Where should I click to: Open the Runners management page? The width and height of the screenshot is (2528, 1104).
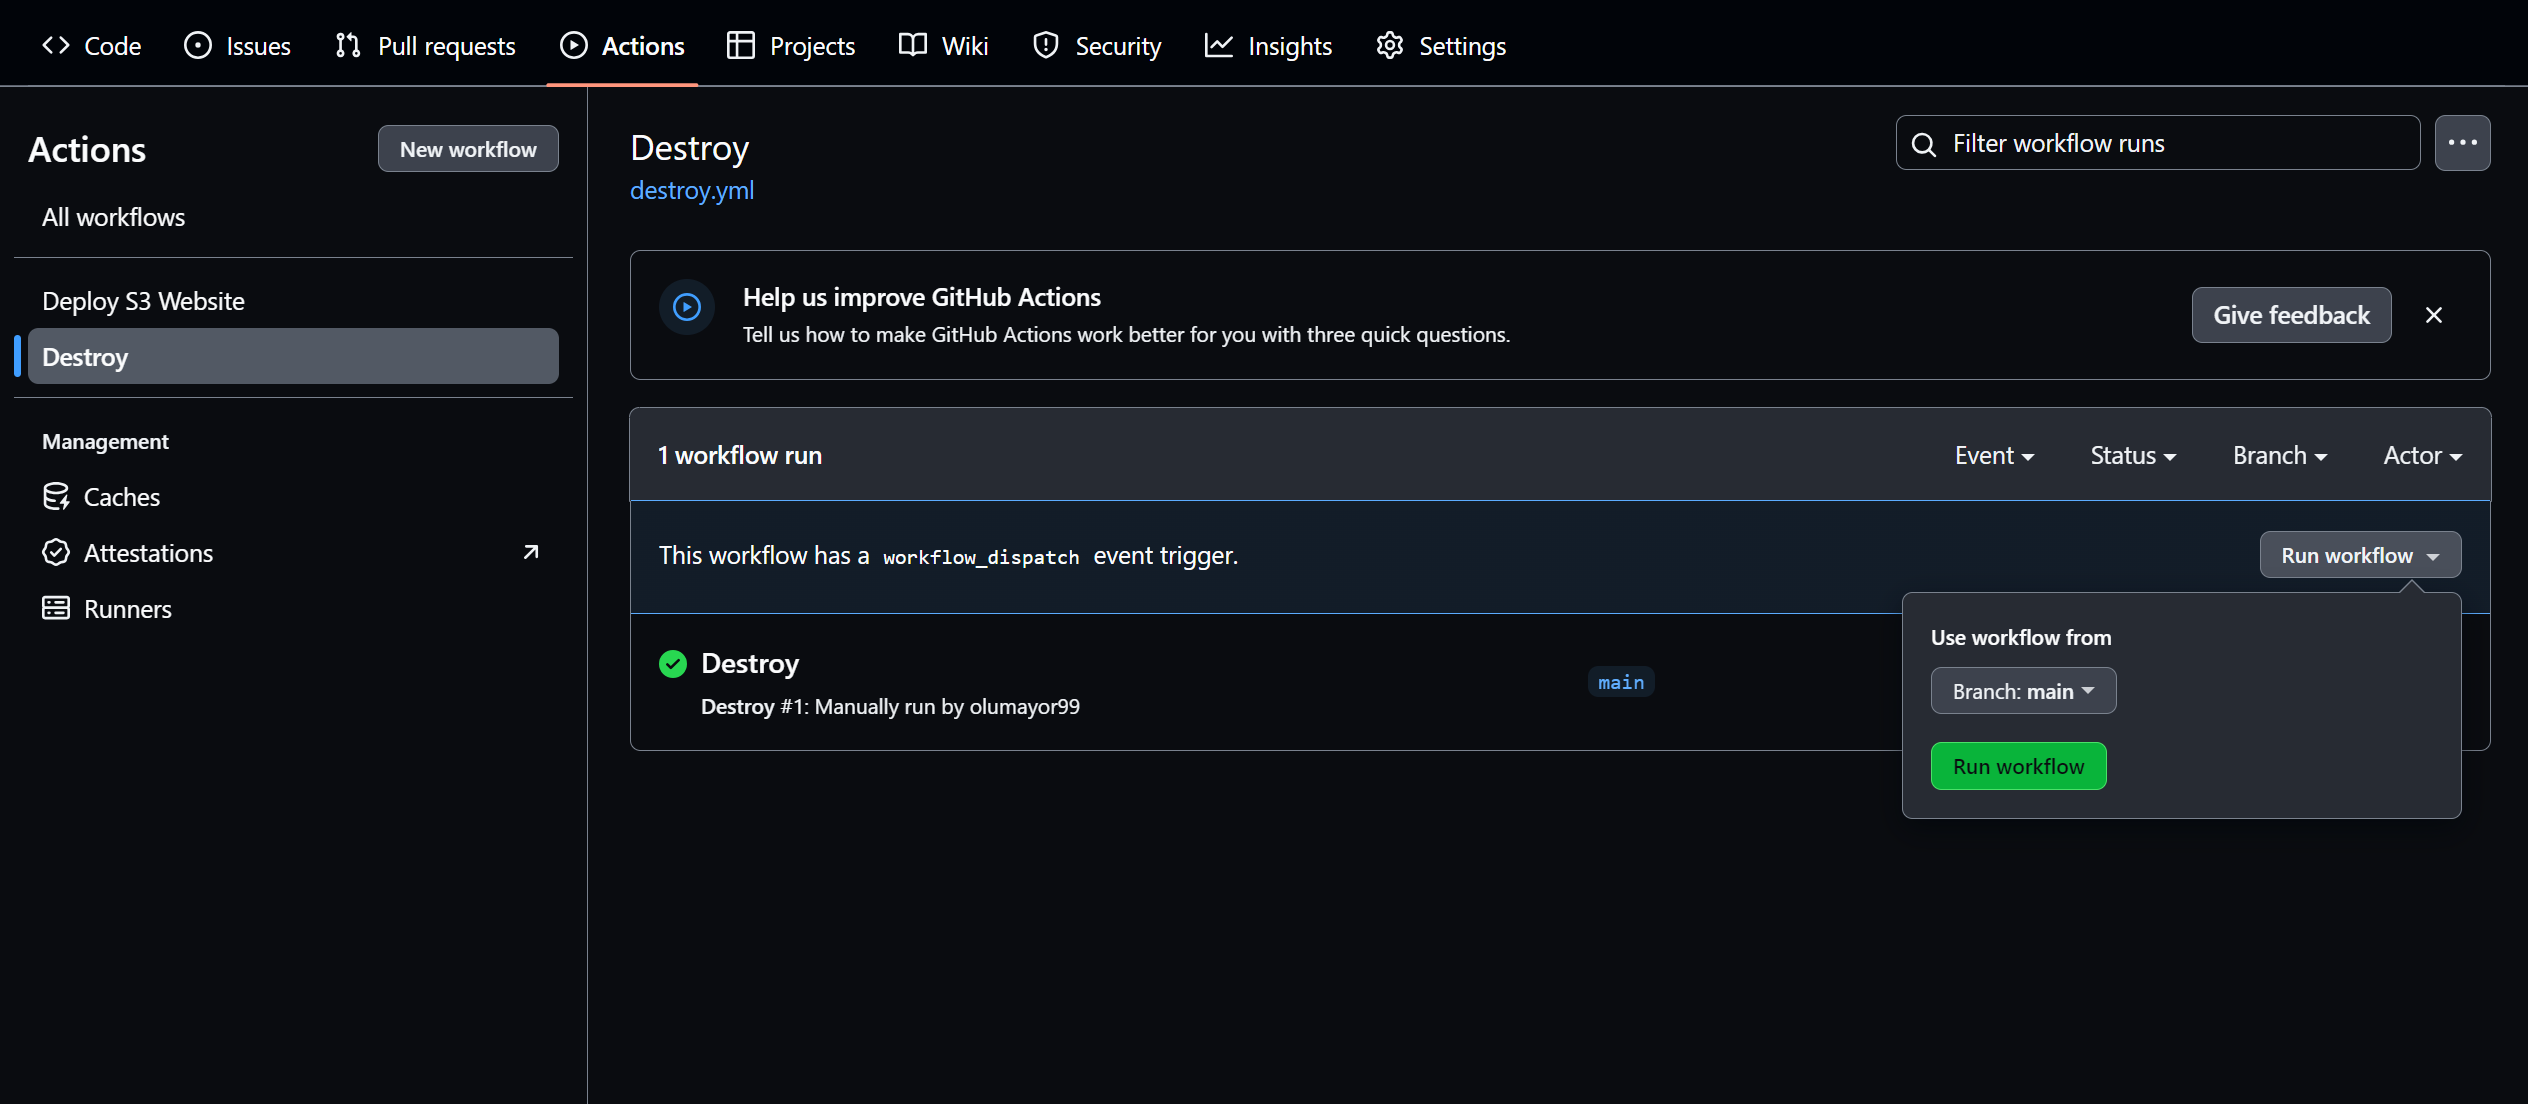[x=127, y=609]
